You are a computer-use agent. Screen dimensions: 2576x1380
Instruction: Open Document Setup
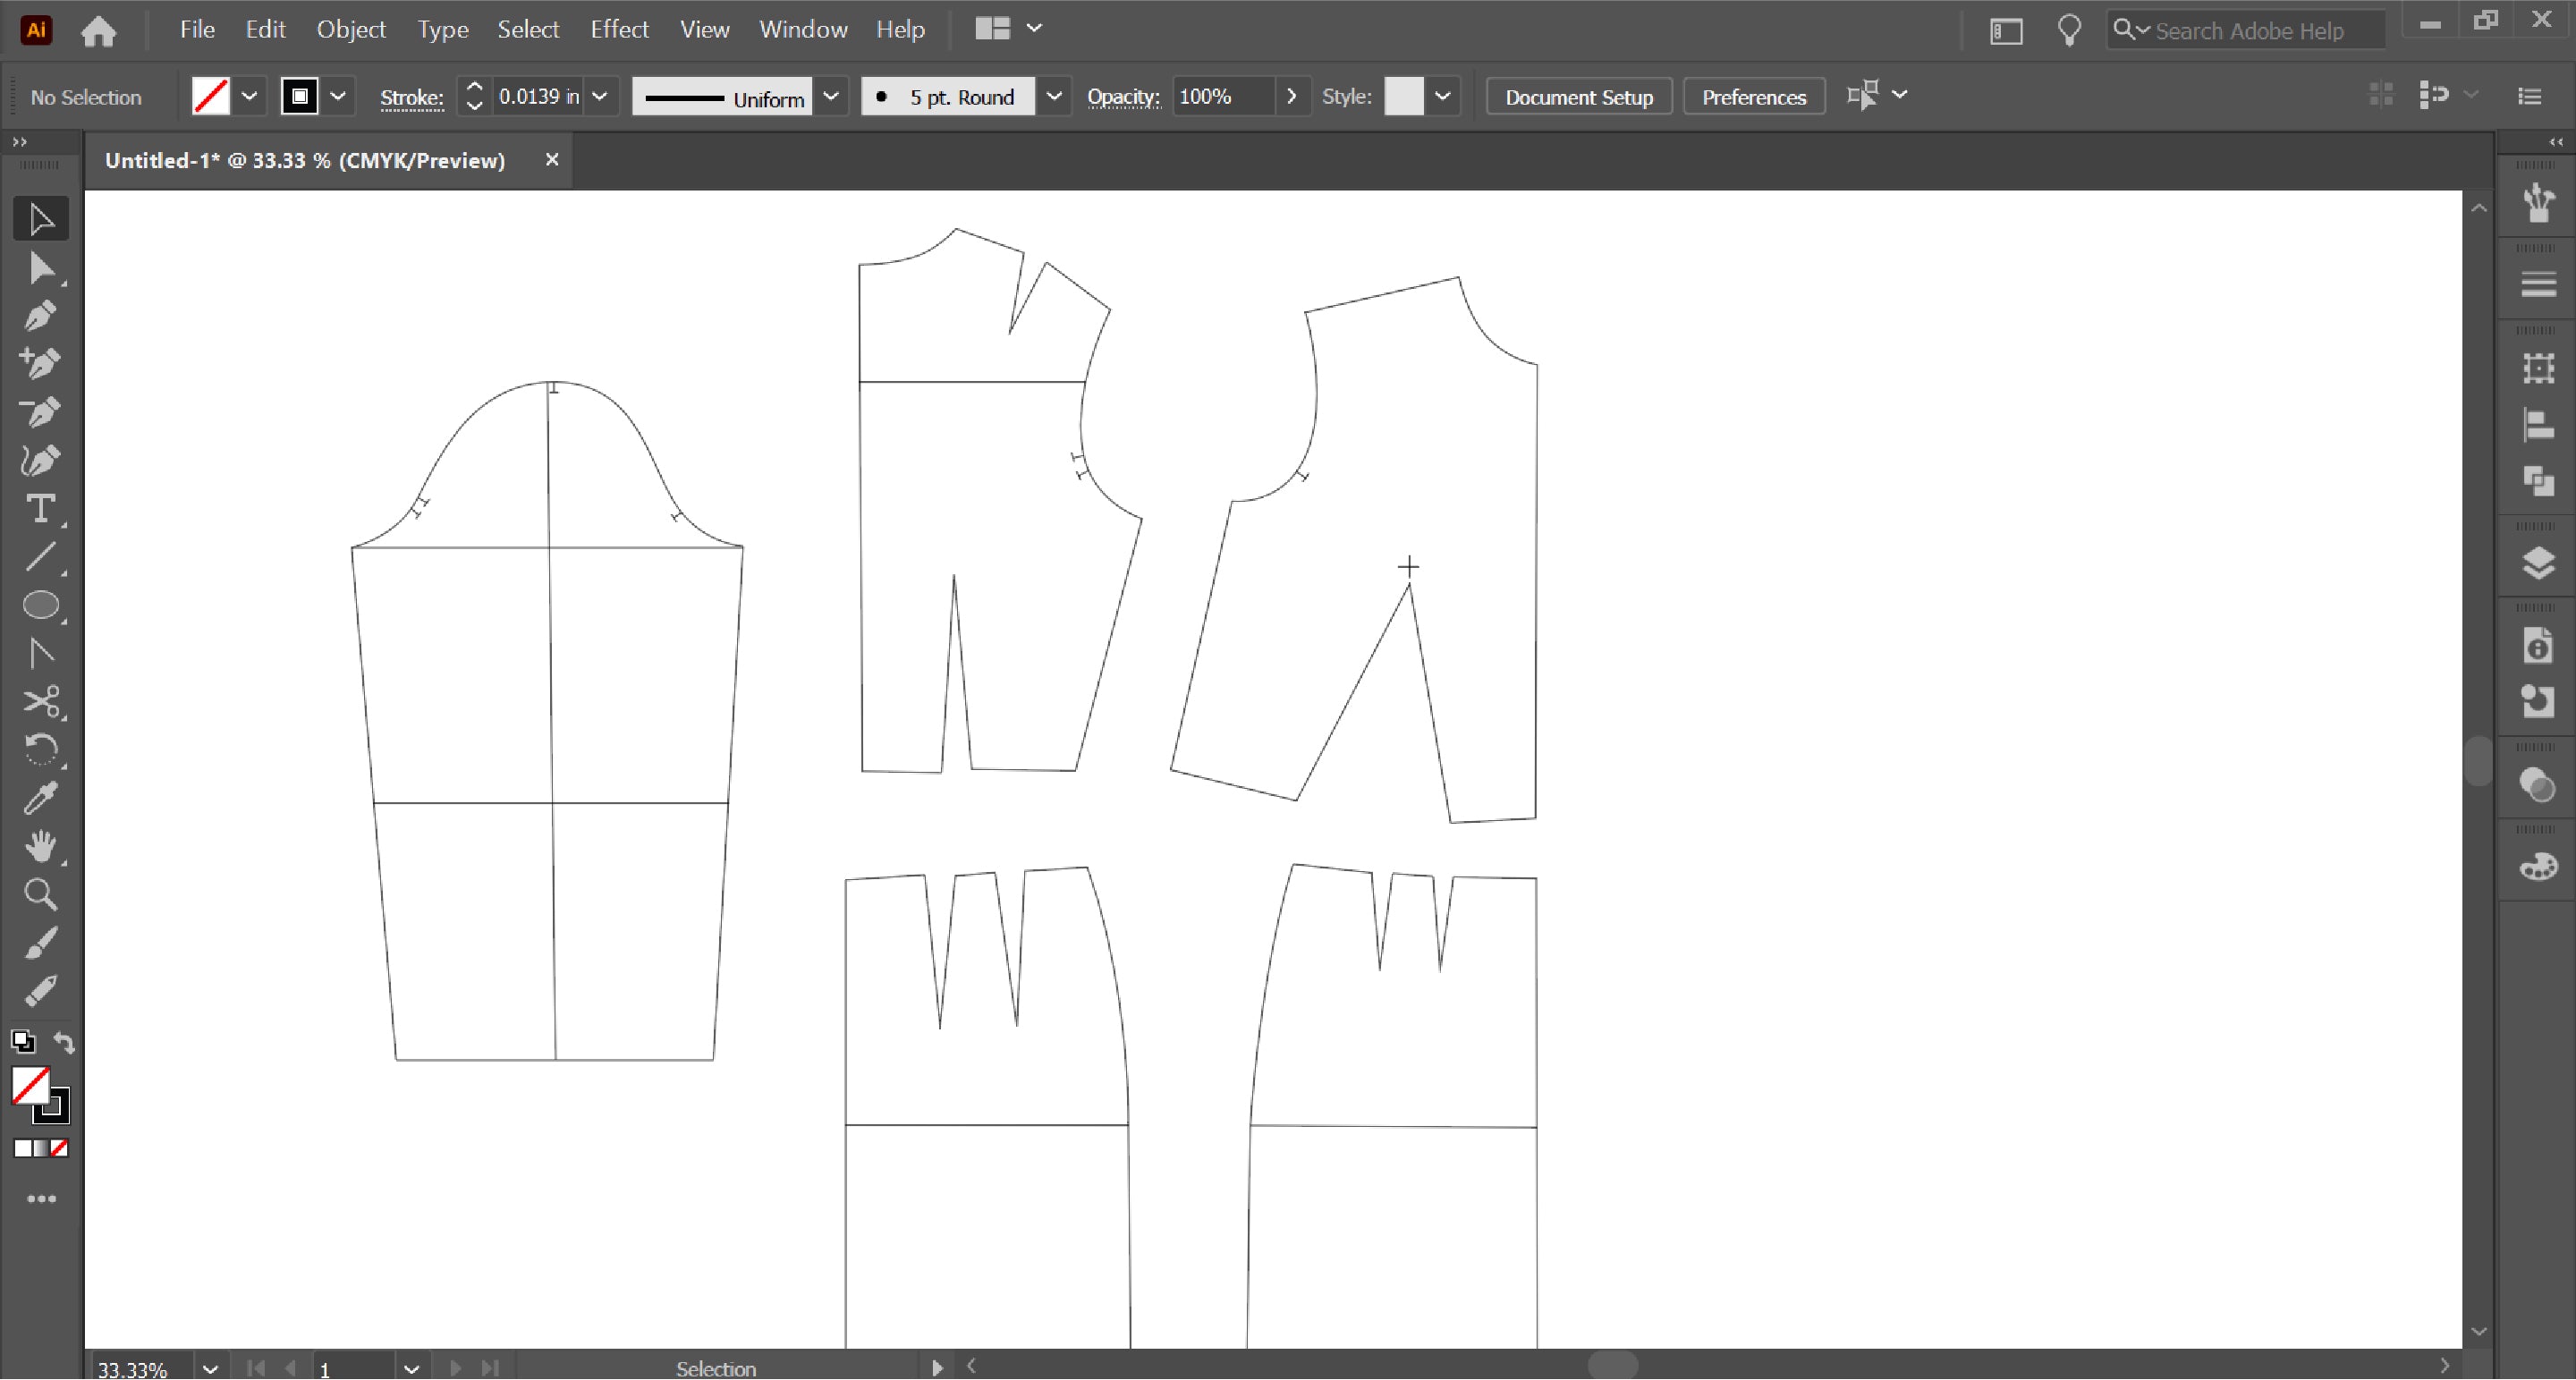[x=1578, y=96]
